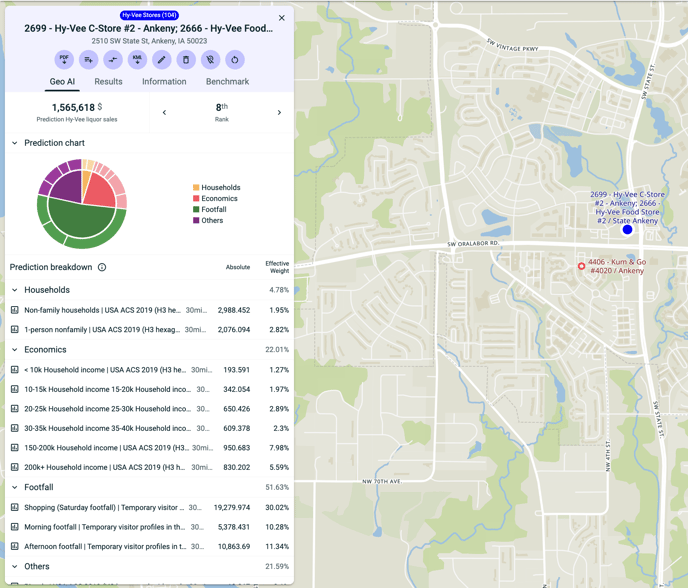
Task: Open the Benchmark tab
Action: point(227,82)
